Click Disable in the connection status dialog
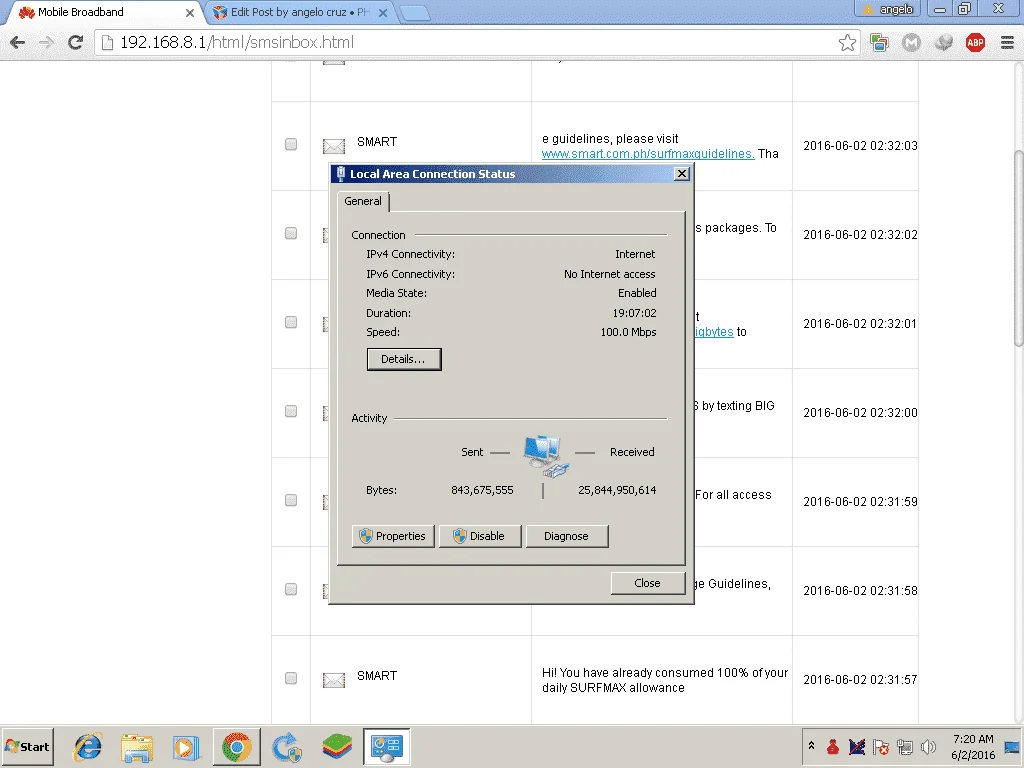The height and width of the screenshot is (768, 1024). [x=480, y=536]
